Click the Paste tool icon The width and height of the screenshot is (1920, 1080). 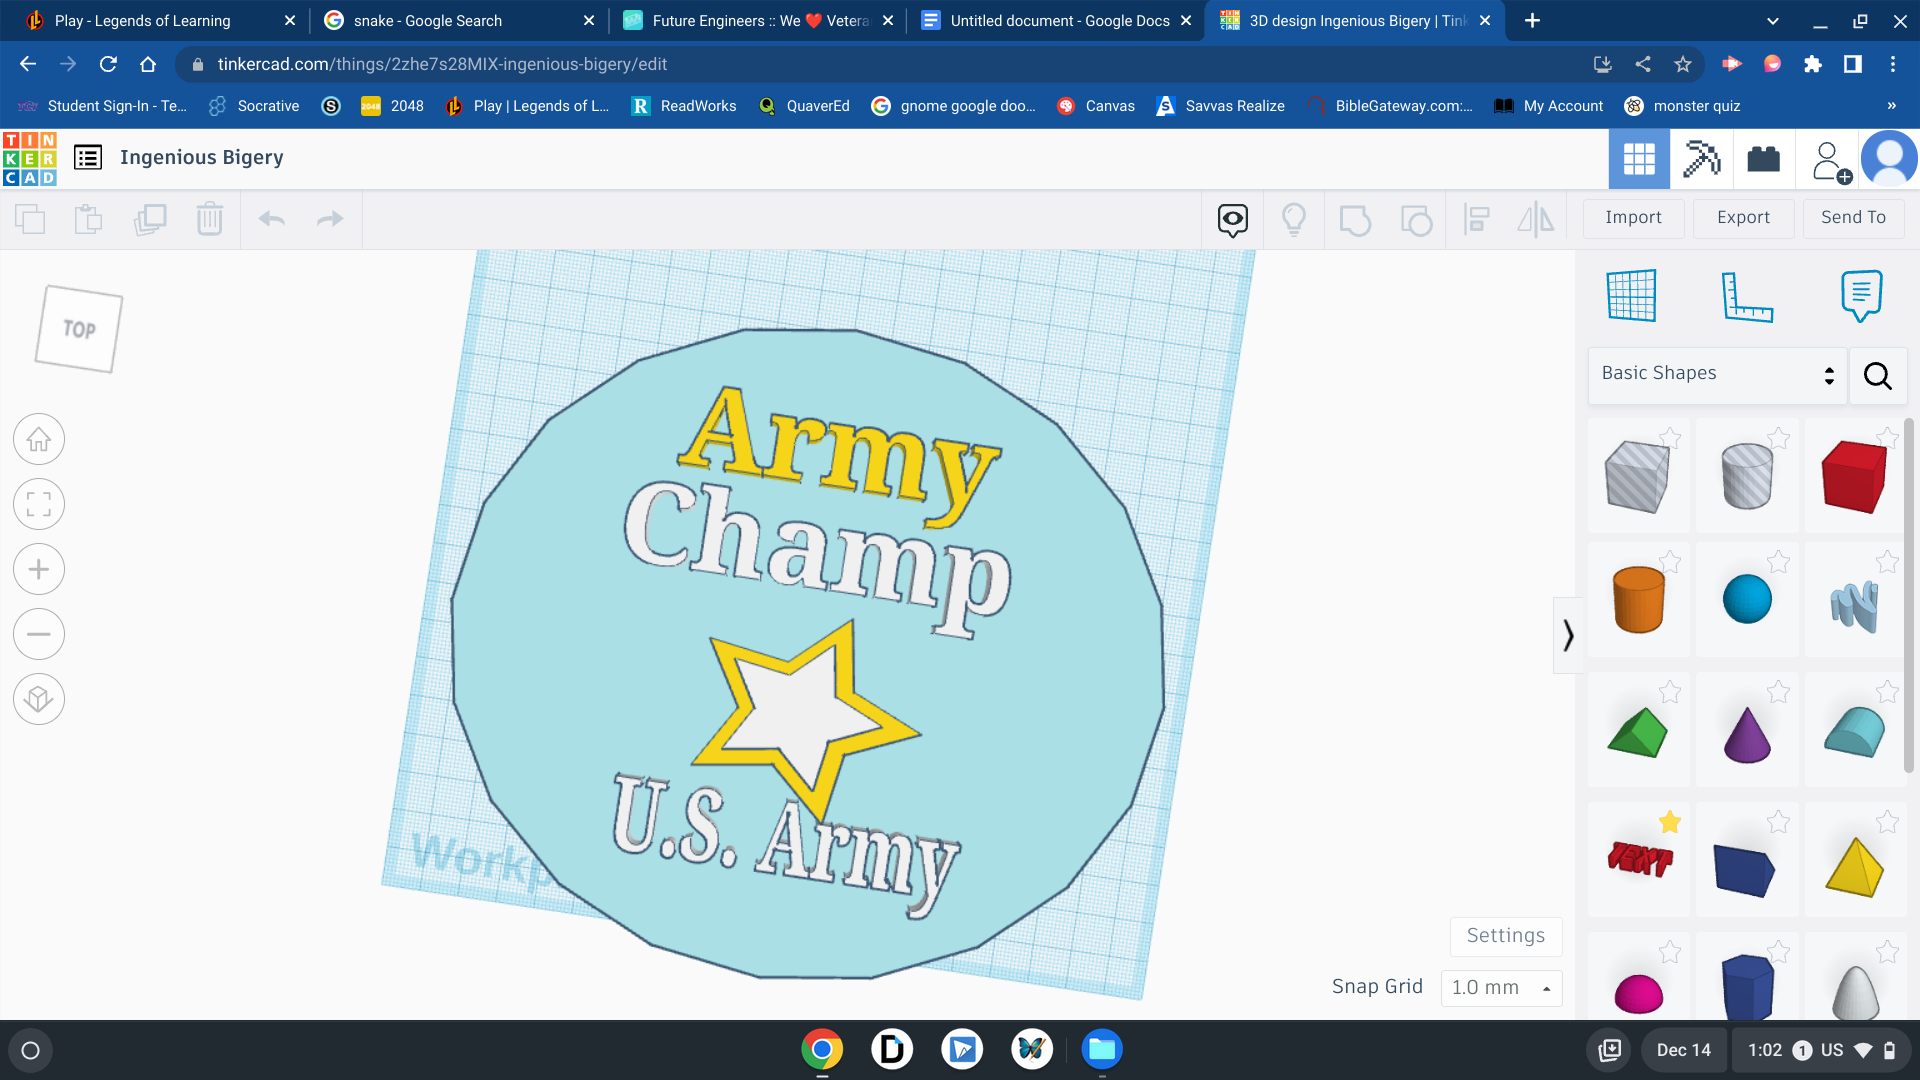click(x=89, y=218)
